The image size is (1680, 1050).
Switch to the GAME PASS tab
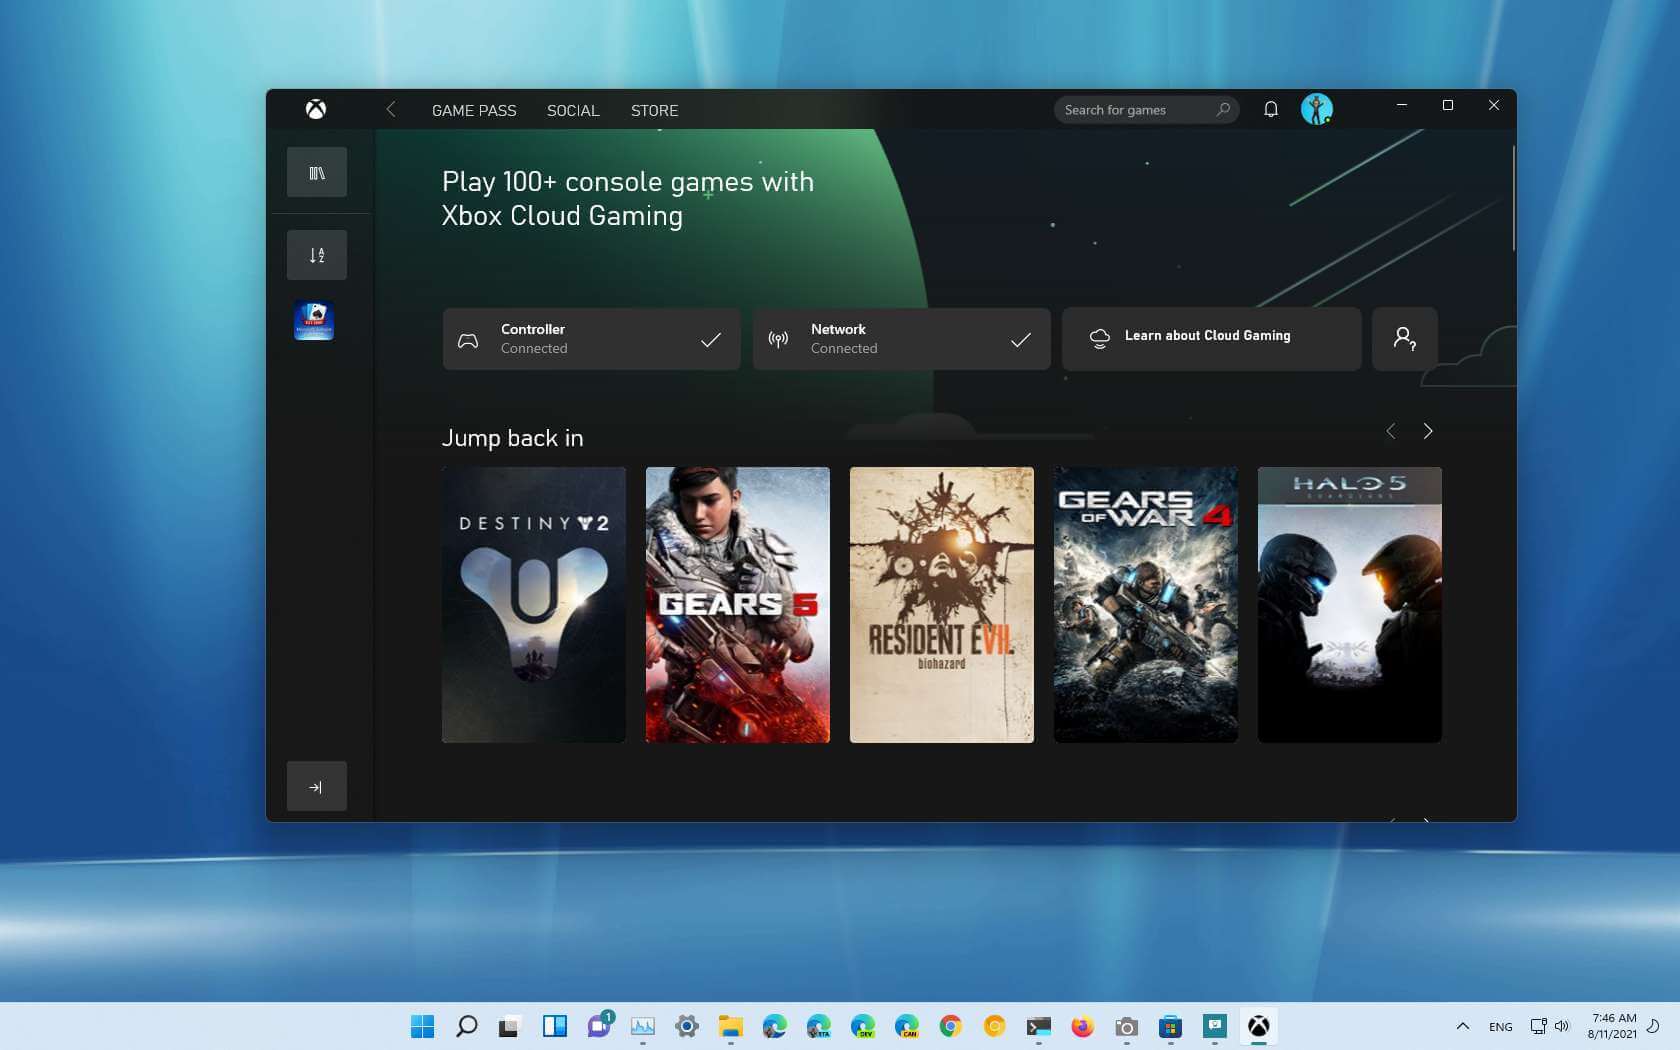pyautogui.click(x=473, y=110)
